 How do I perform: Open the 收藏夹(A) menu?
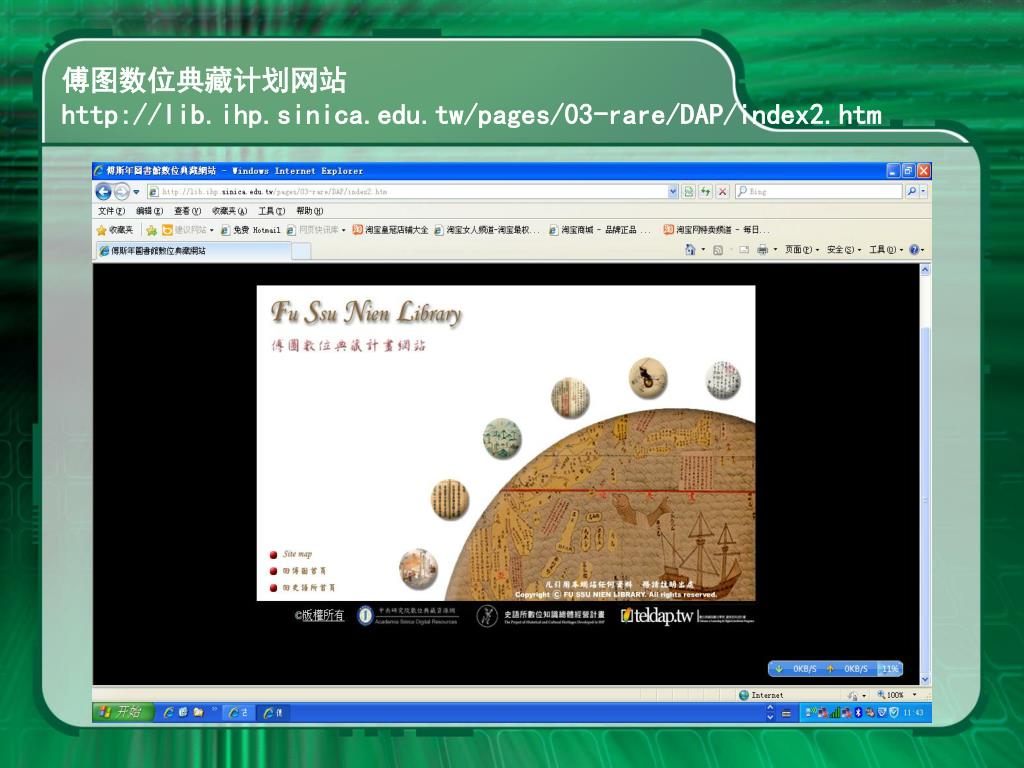(229, 211)
